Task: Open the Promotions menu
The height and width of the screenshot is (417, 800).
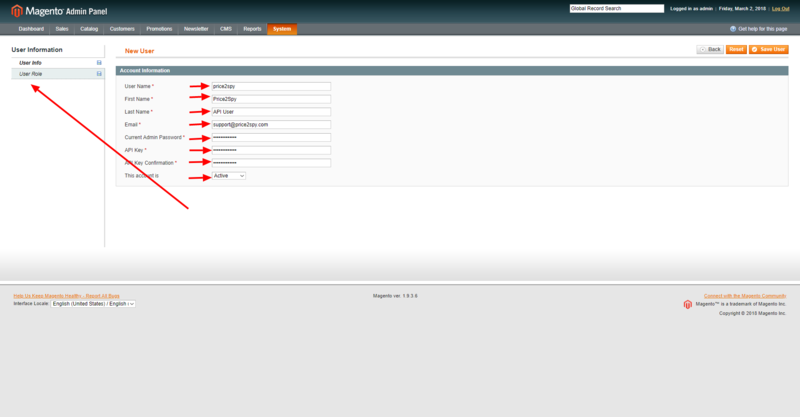Action: (x=159, y=29)
